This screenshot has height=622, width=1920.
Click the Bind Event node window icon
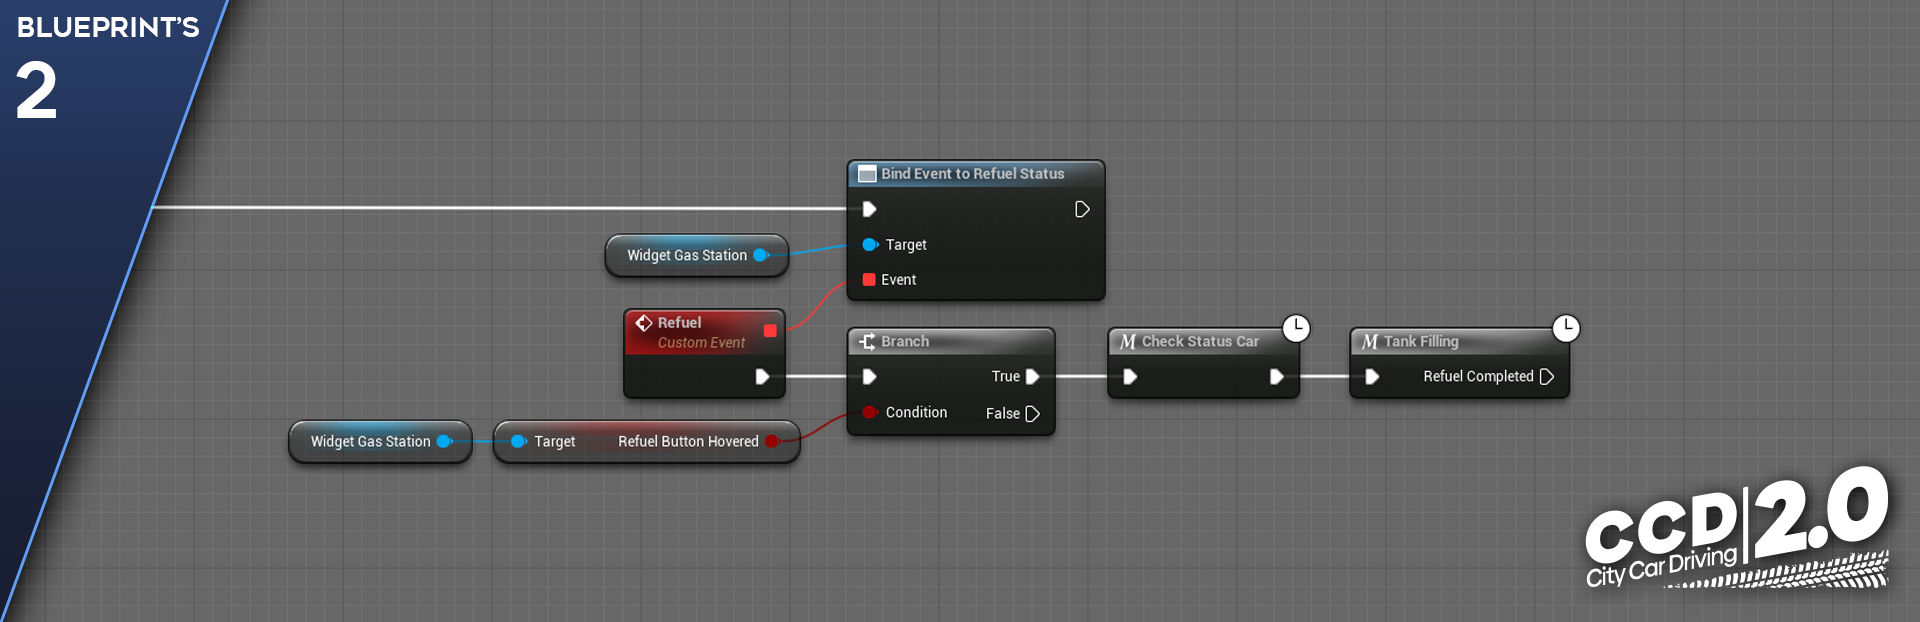point(867,174)
